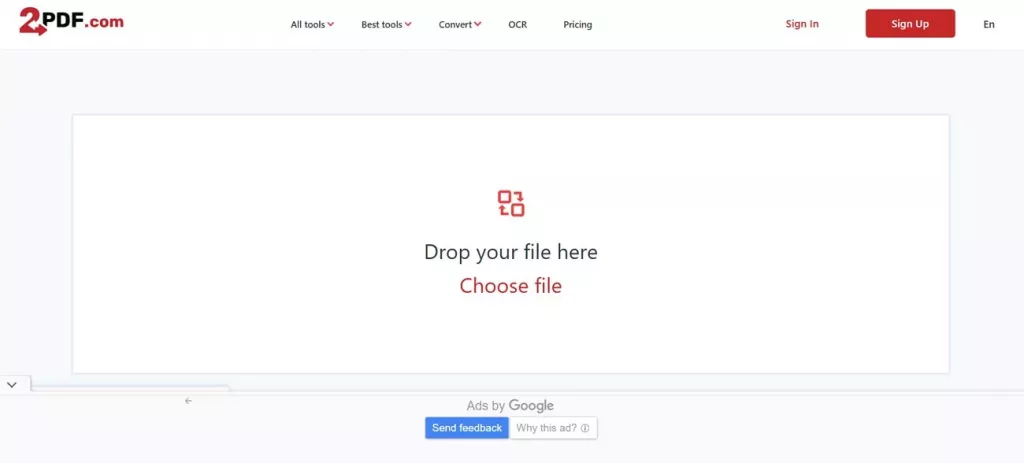1024x463 pixels.
Task: Click the Choose file link
Action: (x=511, y=286)
